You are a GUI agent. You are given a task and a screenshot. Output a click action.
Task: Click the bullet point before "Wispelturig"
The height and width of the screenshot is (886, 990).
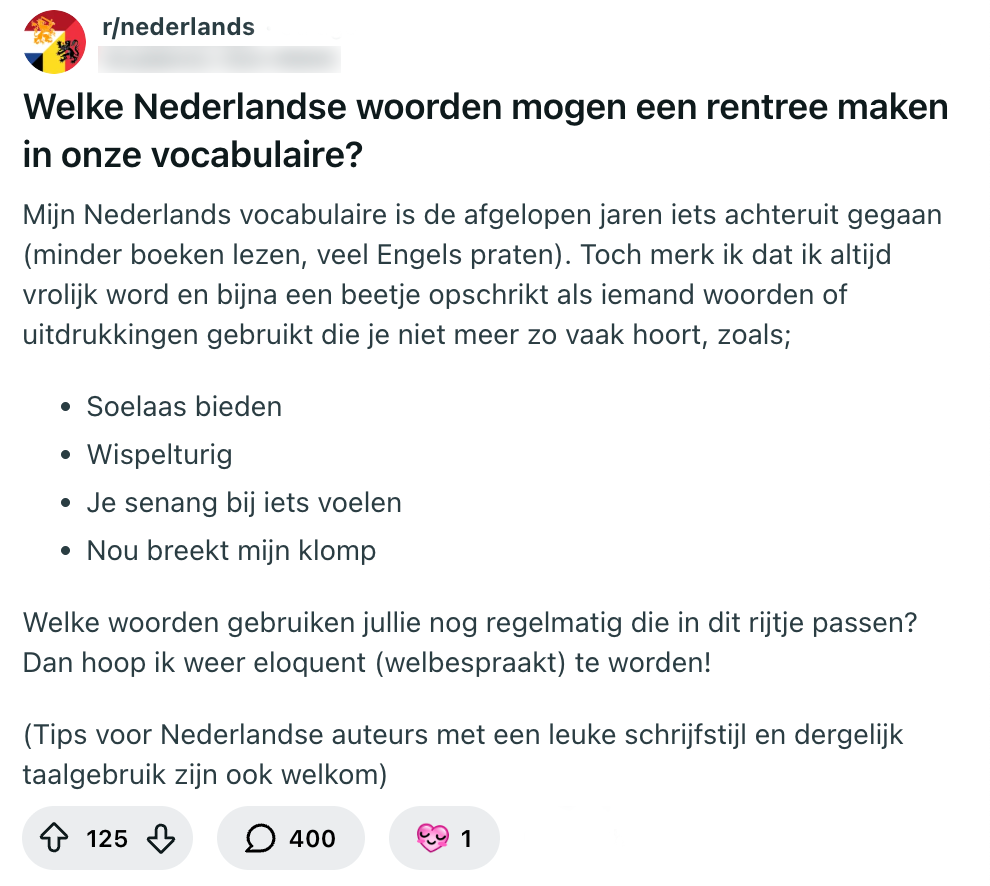[x=66, y=456]
